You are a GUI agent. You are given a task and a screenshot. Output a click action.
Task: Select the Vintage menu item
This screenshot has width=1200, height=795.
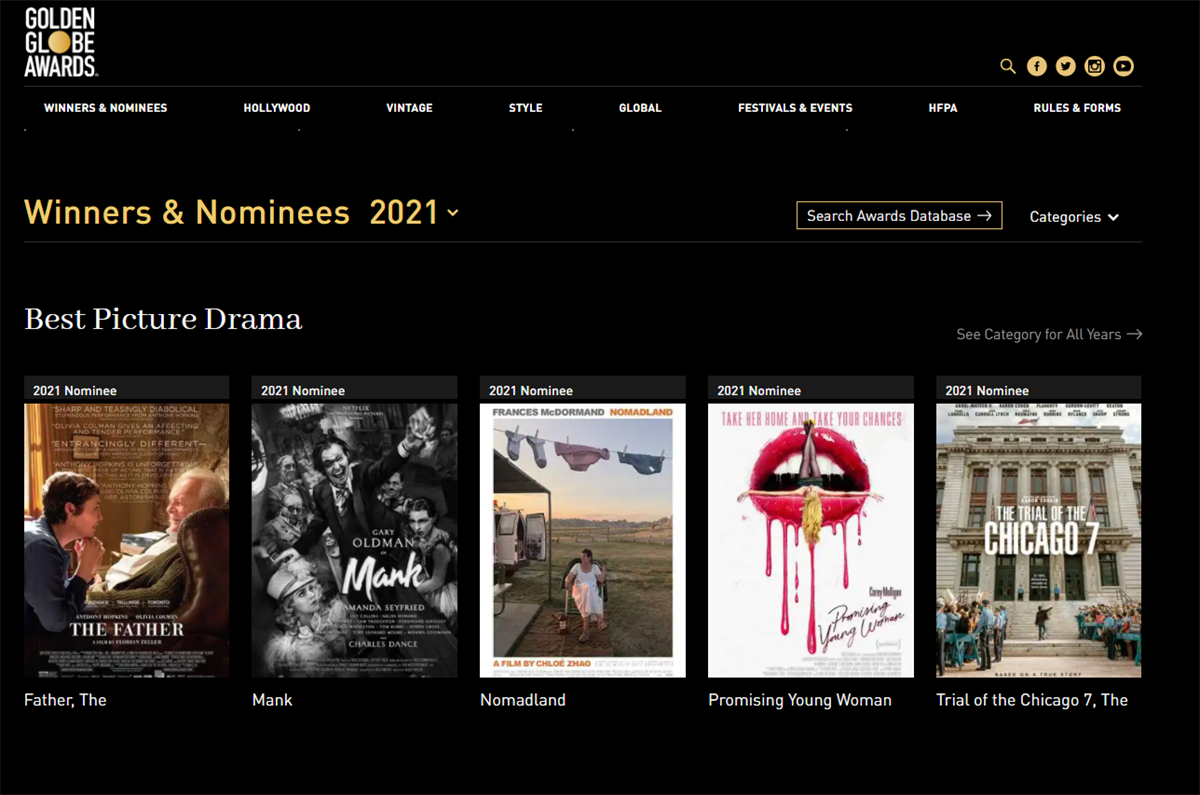(x=409, y=108)
